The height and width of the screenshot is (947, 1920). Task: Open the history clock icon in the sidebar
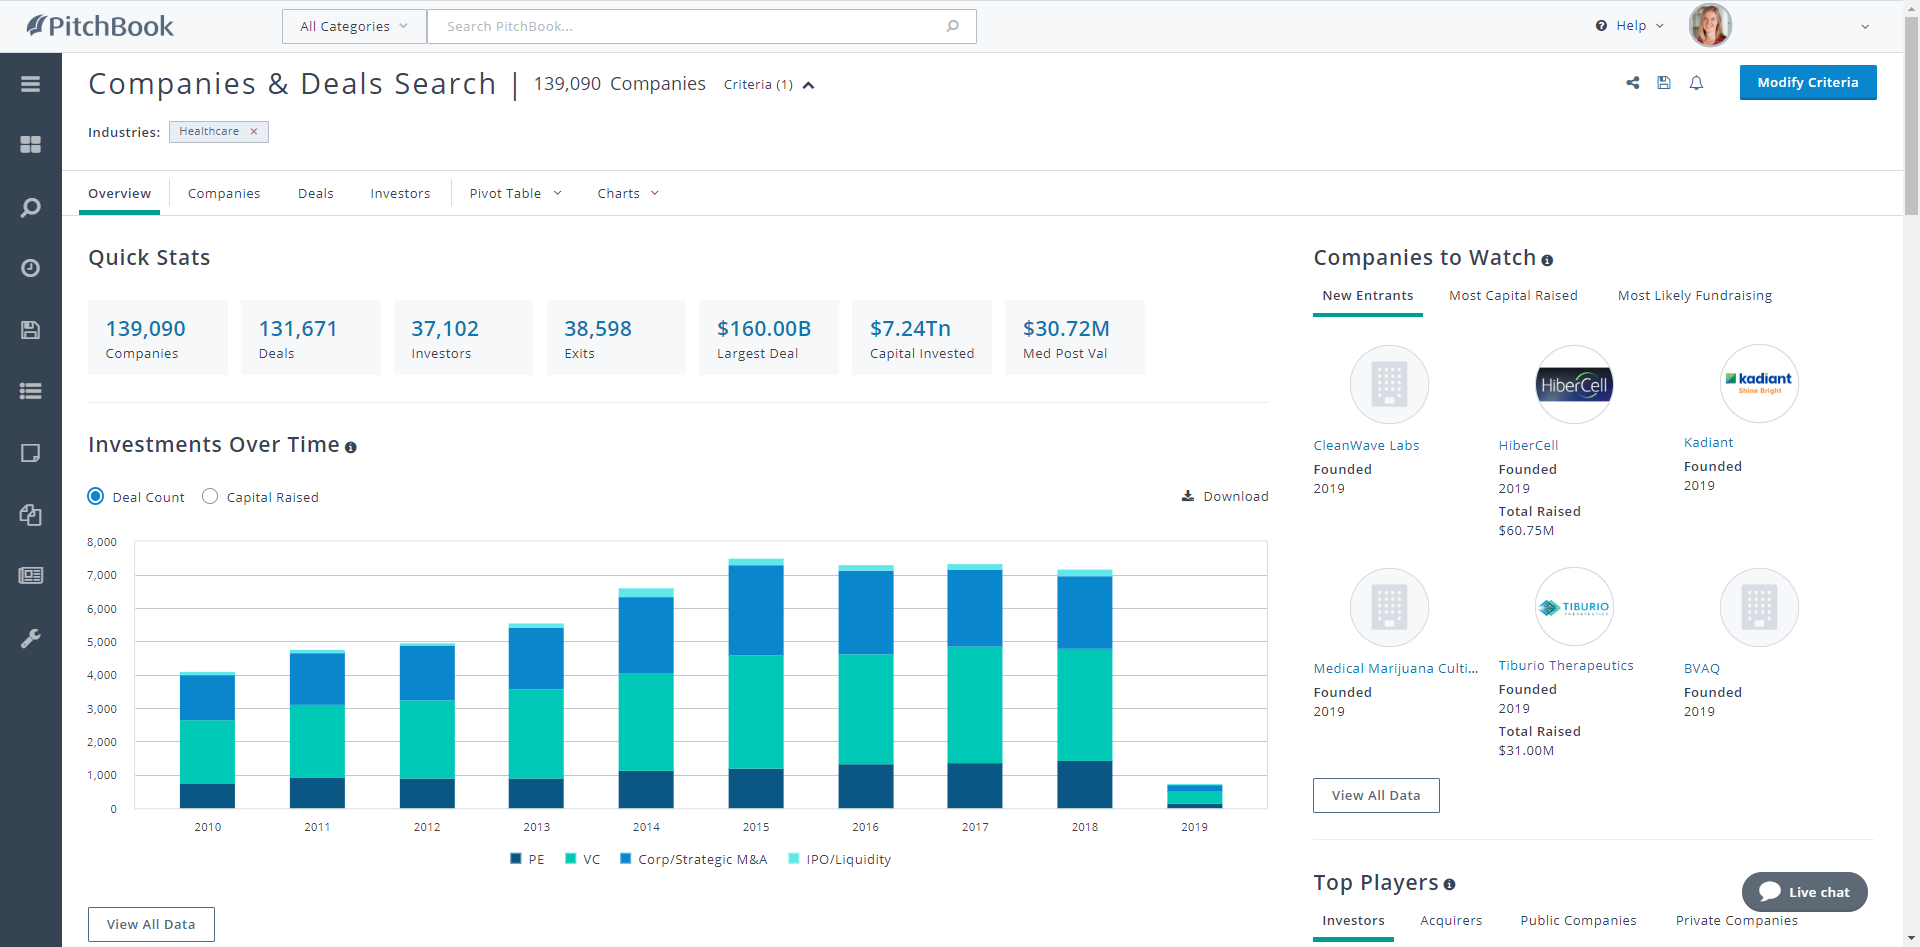pyautogui.click(x=30, y=268)
